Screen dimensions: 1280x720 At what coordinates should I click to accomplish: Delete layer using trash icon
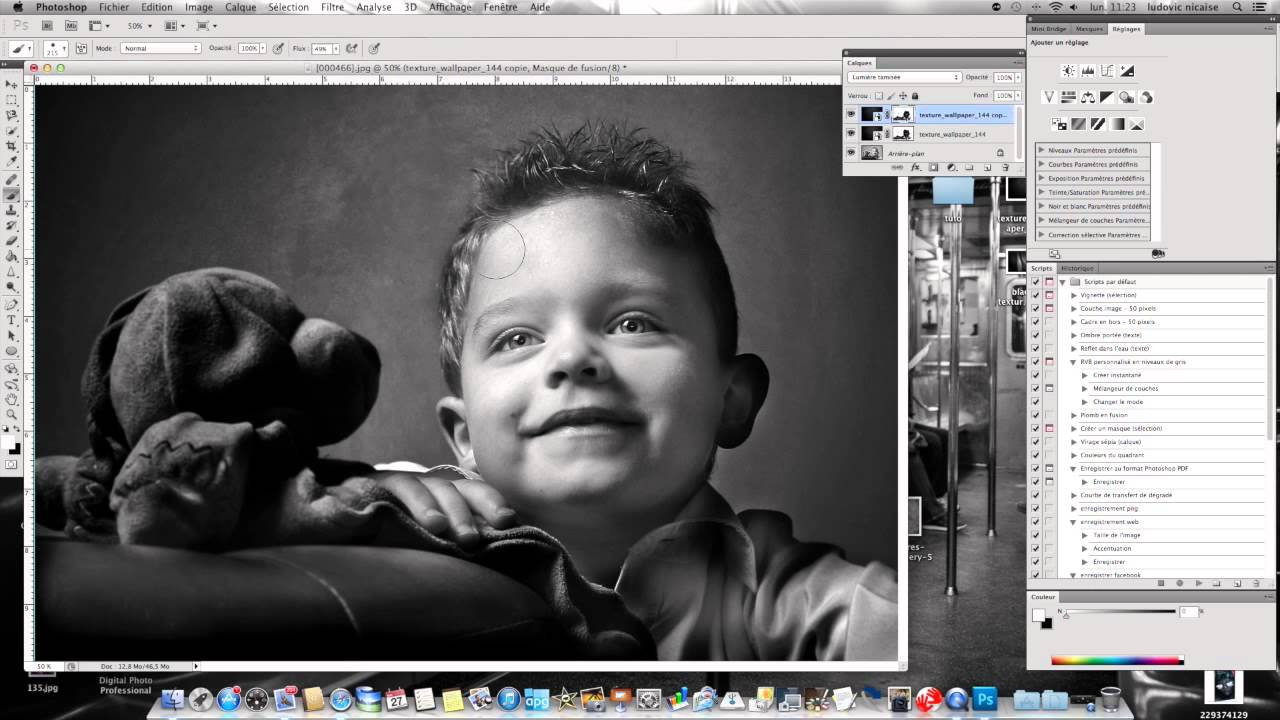coord(1006,167)
